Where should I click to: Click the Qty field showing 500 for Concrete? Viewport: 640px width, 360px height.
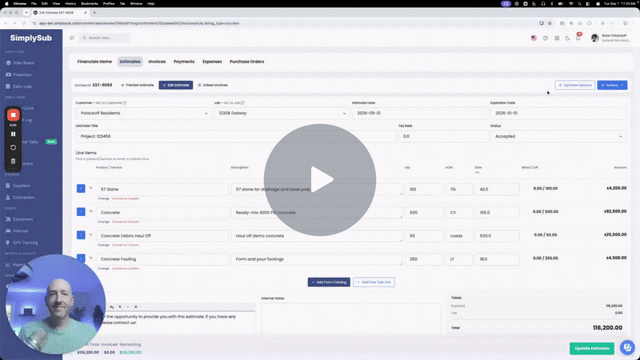point(424,213)
